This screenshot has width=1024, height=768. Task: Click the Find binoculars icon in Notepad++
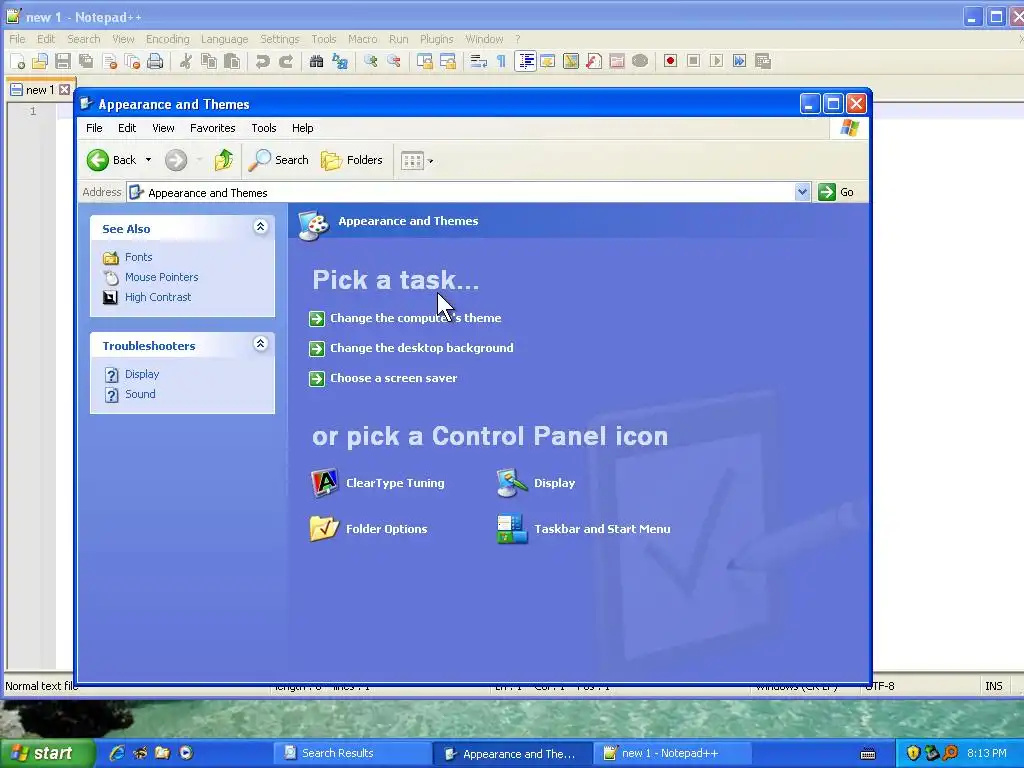pos(317,61)
